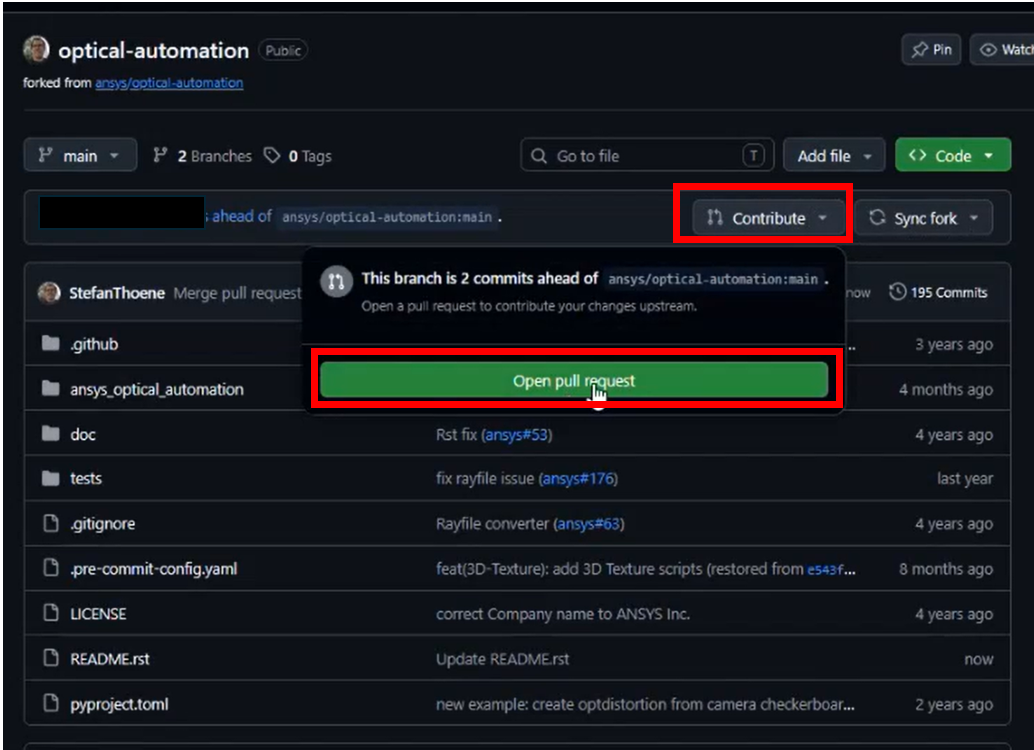Open the ansys#63 link in the .gitignore row
This screenshot has width=1034, height=750.
coord(589,524)
